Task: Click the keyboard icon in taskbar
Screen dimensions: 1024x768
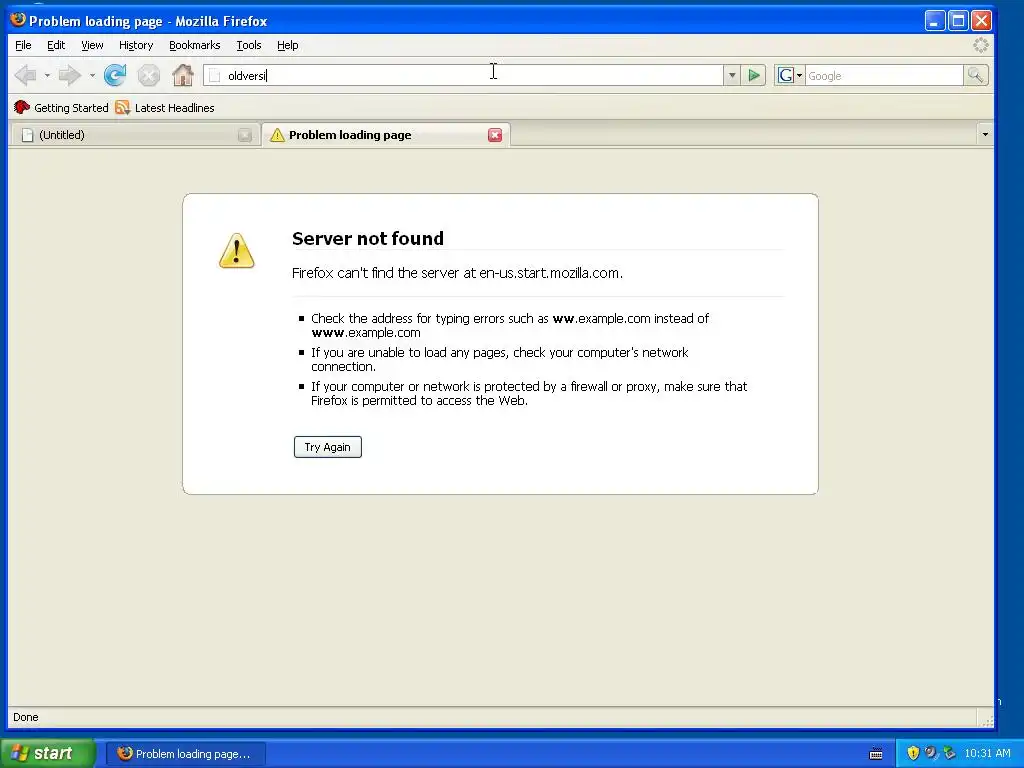Action: pos(876,754)
